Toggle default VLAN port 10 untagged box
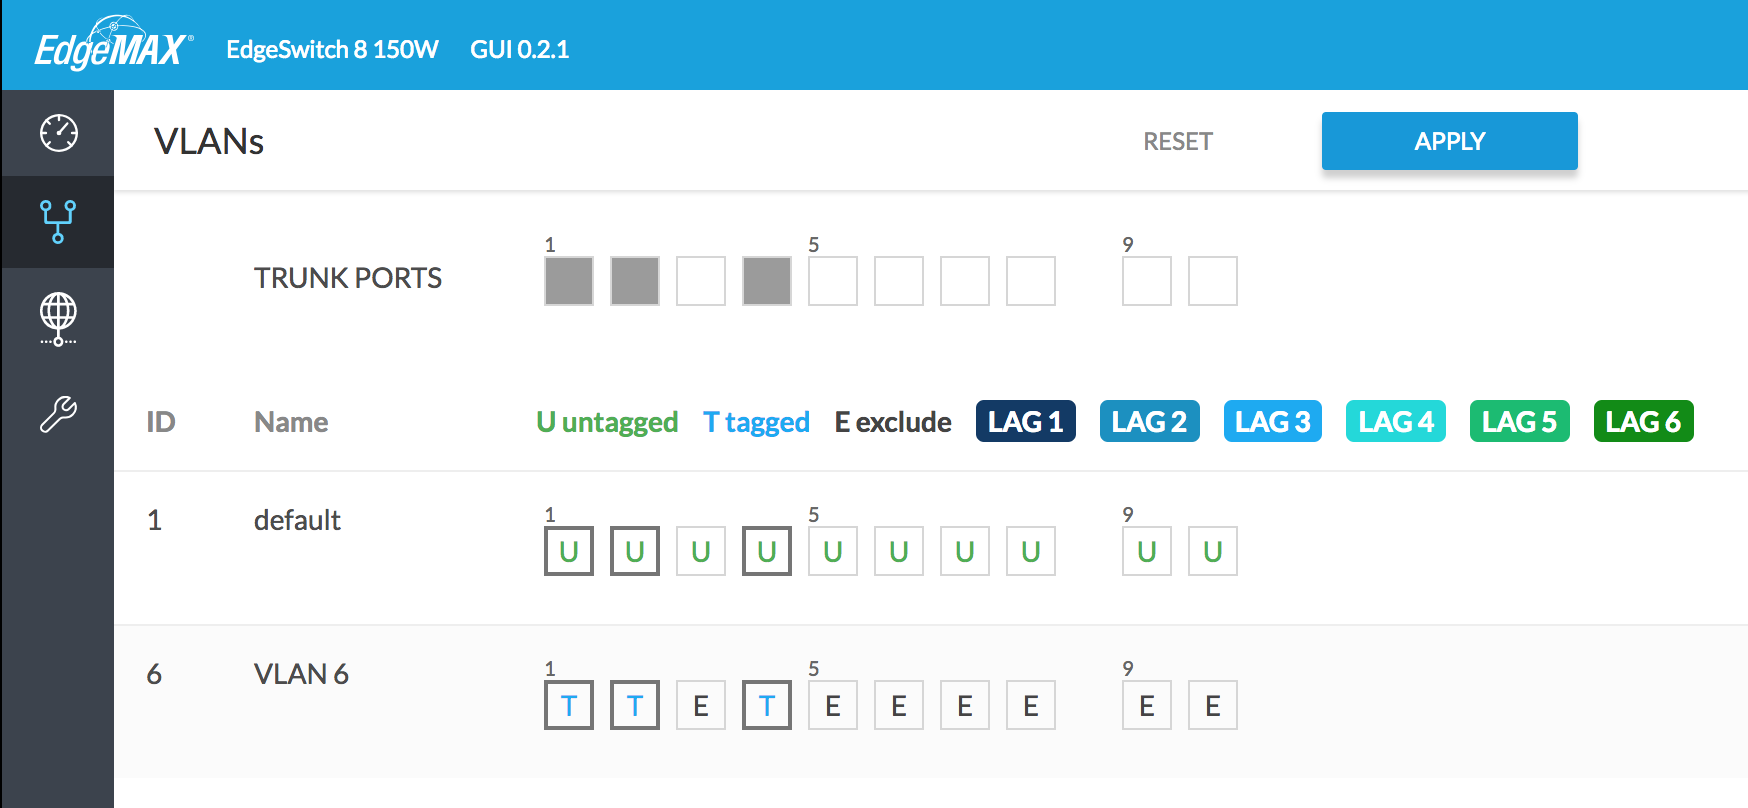The height and width of the screenshot is (808, 1748). click(1213, 551)
